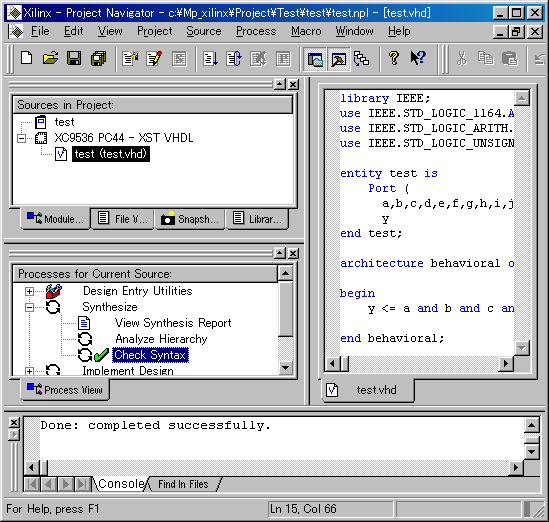Click the hierarchy view toolbar icon
This screenshot has height=522, width=549.
click(361, 59)
